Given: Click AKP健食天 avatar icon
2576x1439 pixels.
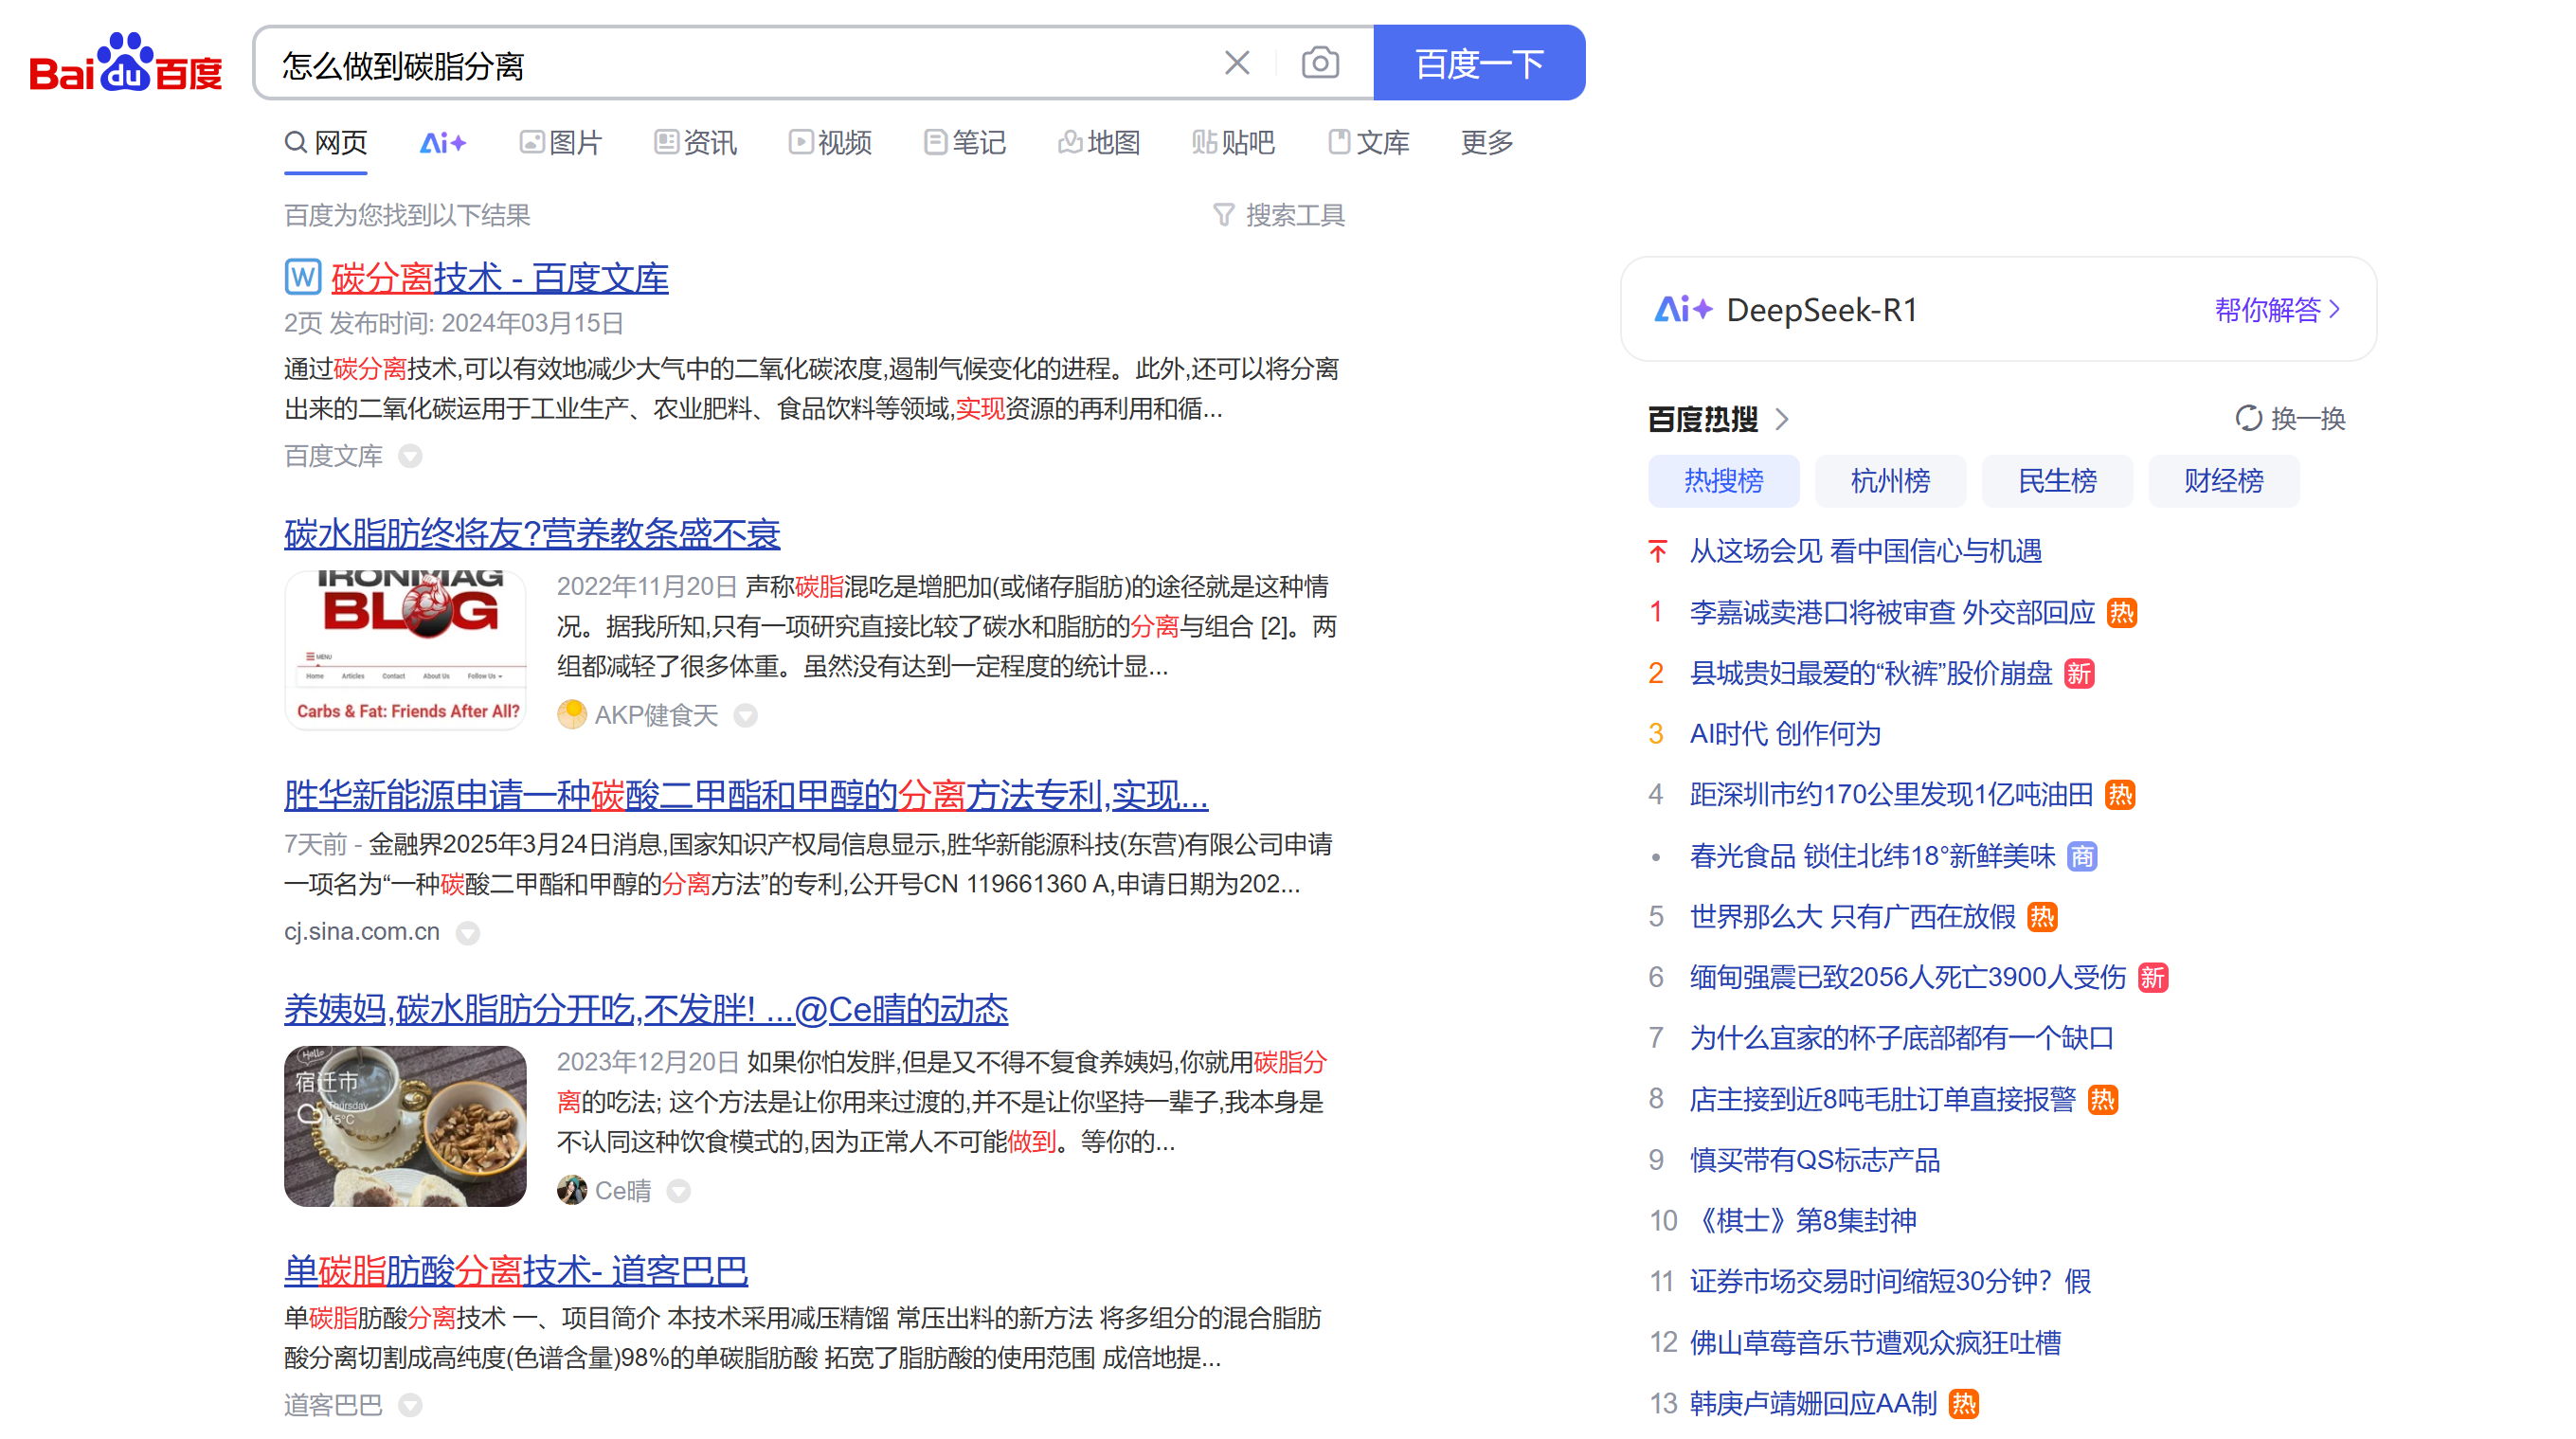Looking at the screenshot, I should tap(571, 714).
